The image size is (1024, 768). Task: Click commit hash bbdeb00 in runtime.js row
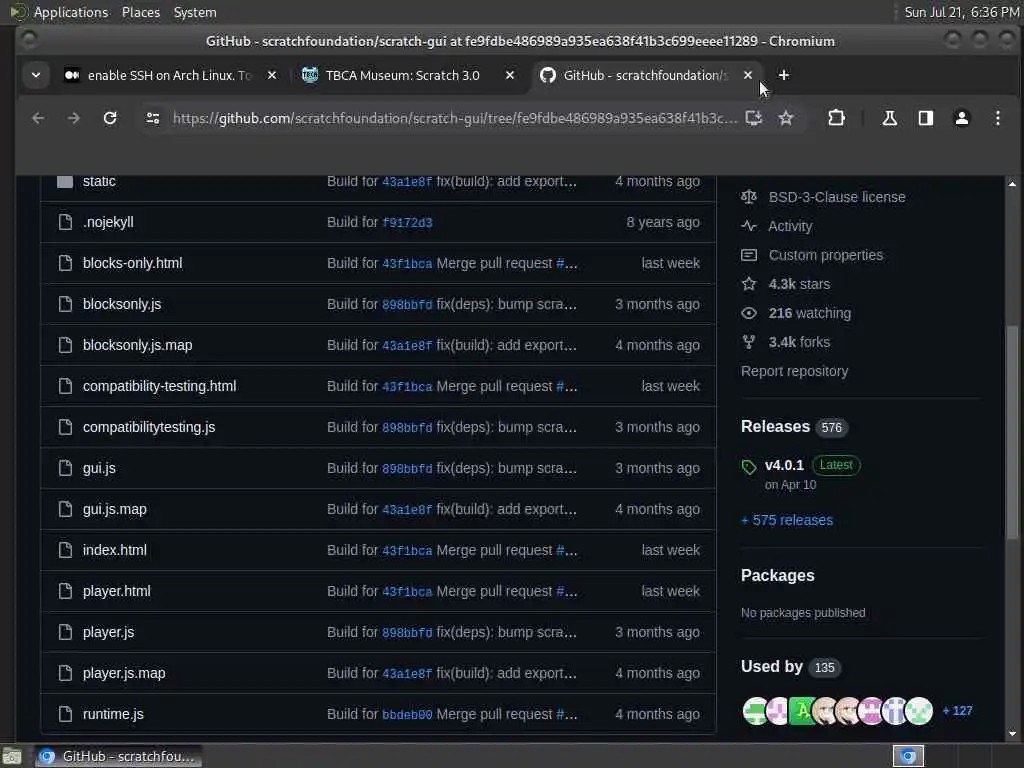[407, 715]
